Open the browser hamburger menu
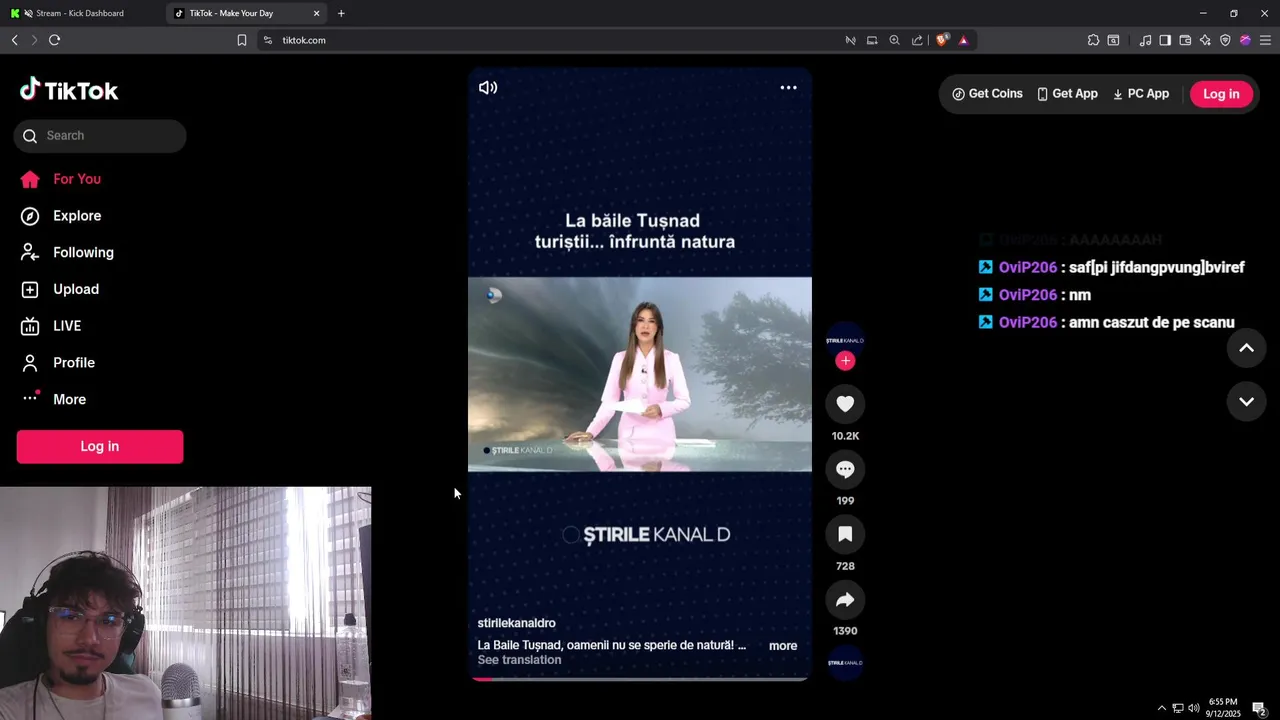This screenshot has height=720, width=1280. coord(1265,40)
